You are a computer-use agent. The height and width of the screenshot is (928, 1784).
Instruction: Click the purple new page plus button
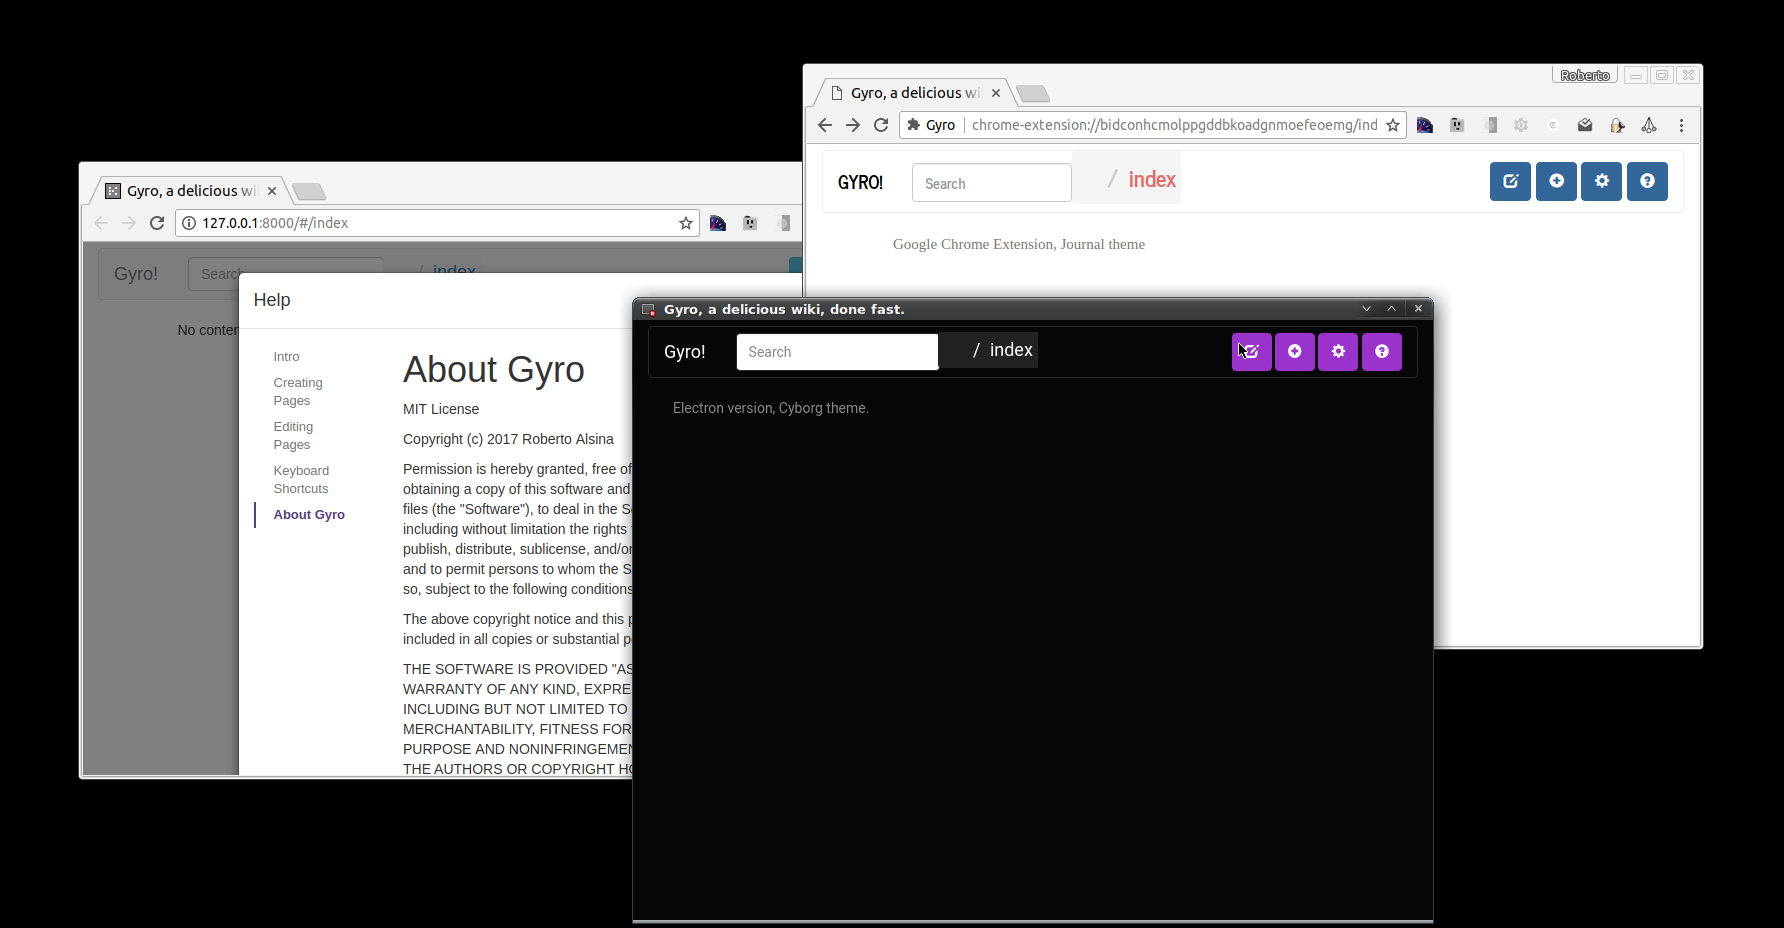click(1295, 352)
